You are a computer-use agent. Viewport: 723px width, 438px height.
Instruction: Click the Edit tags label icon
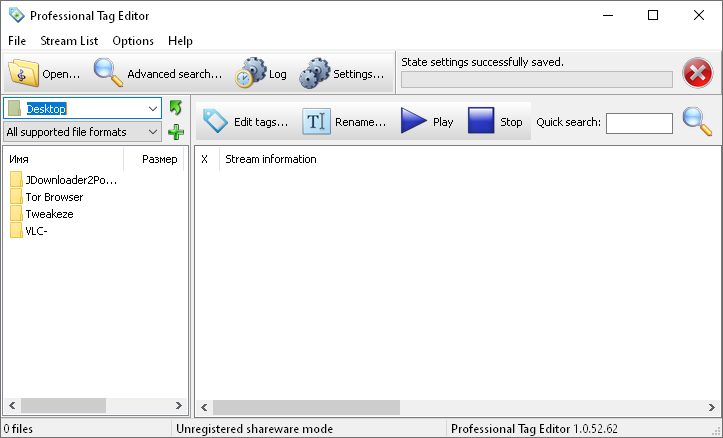coord(215,121)
